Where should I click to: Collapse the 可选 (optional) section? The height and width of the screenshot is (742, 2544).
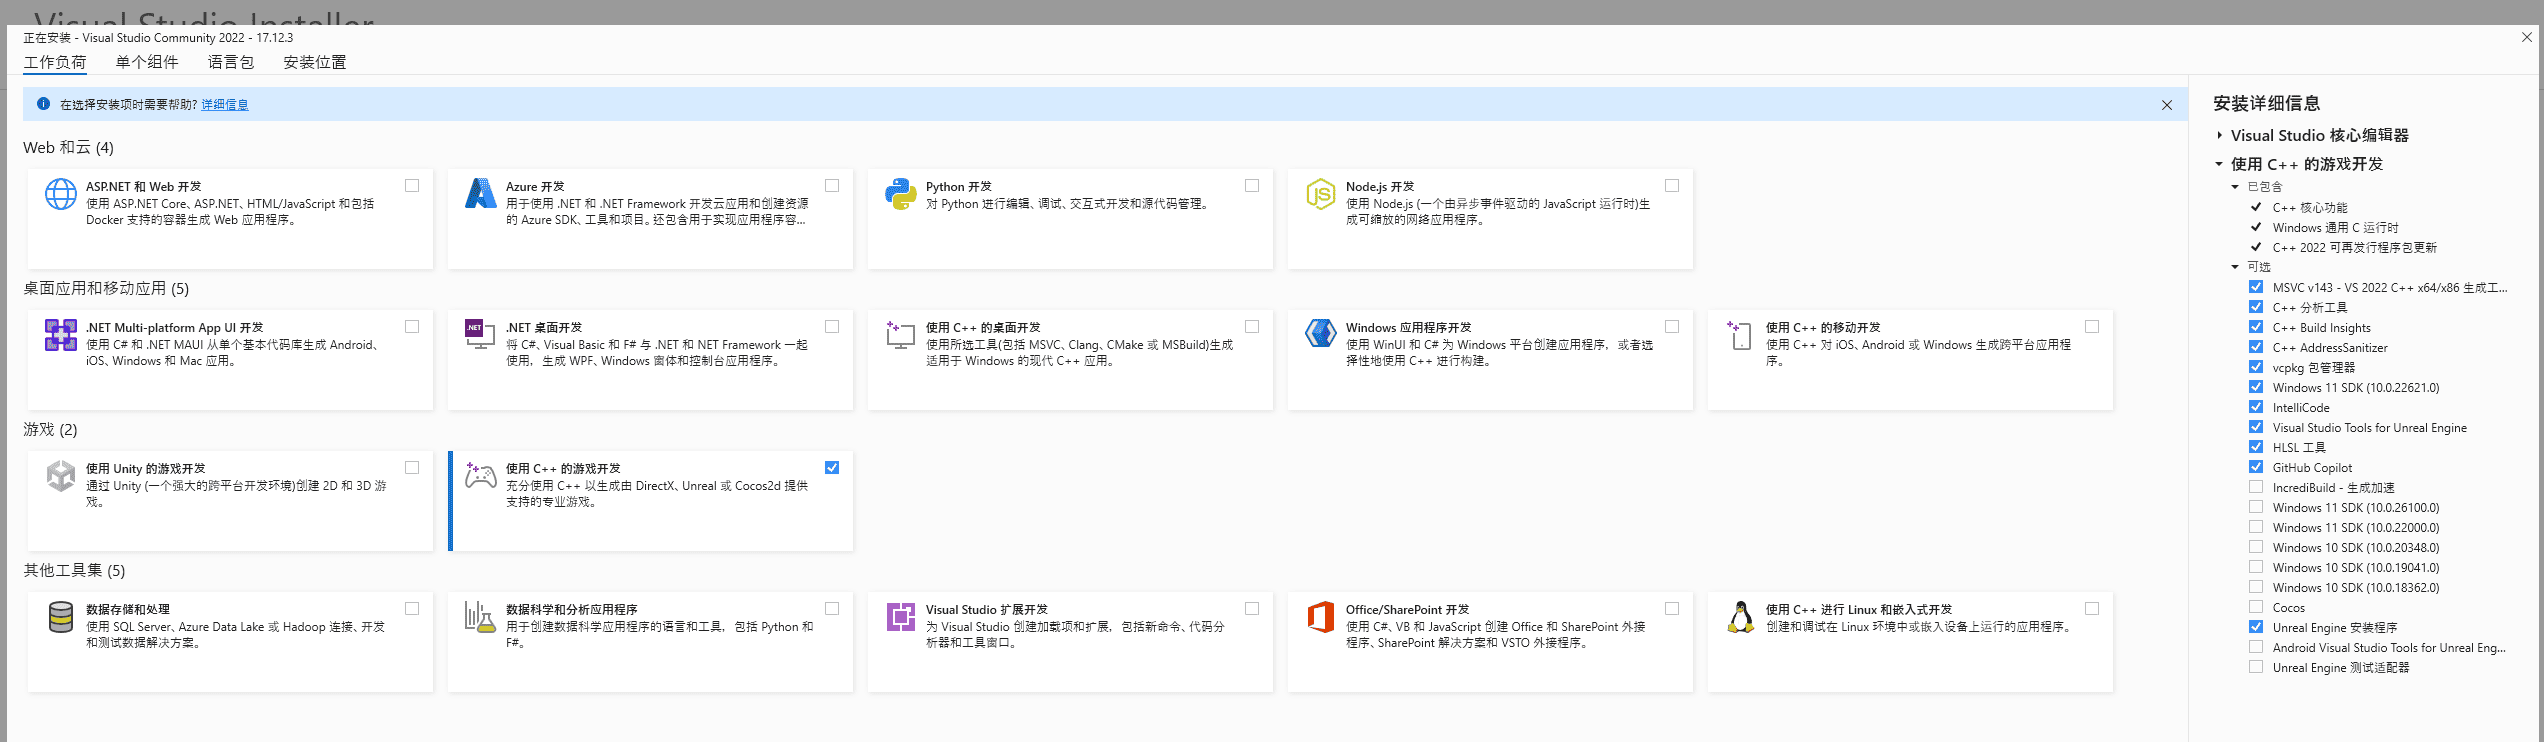[2235, 267]
